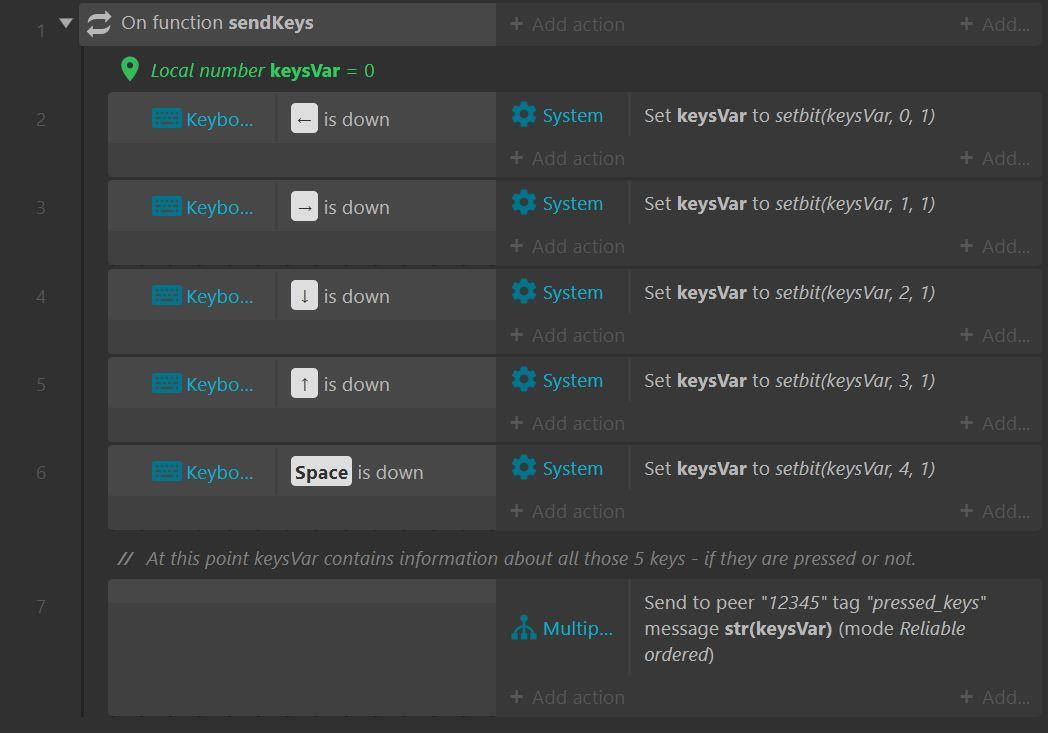Add action to the sendKeys function
The height and width of the screenshot is (733, 1048).
[567, 24]
